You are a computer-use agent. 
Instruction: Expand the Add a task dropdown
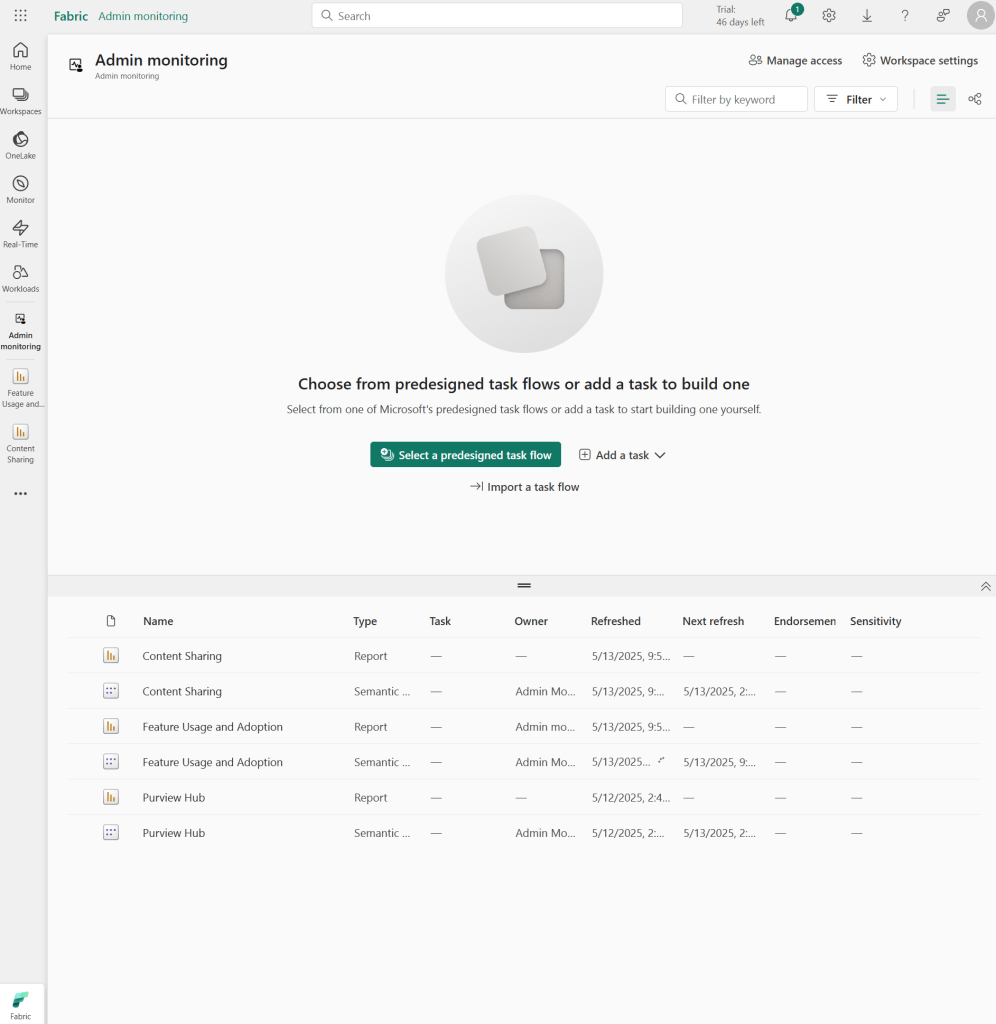pos(622,455)
